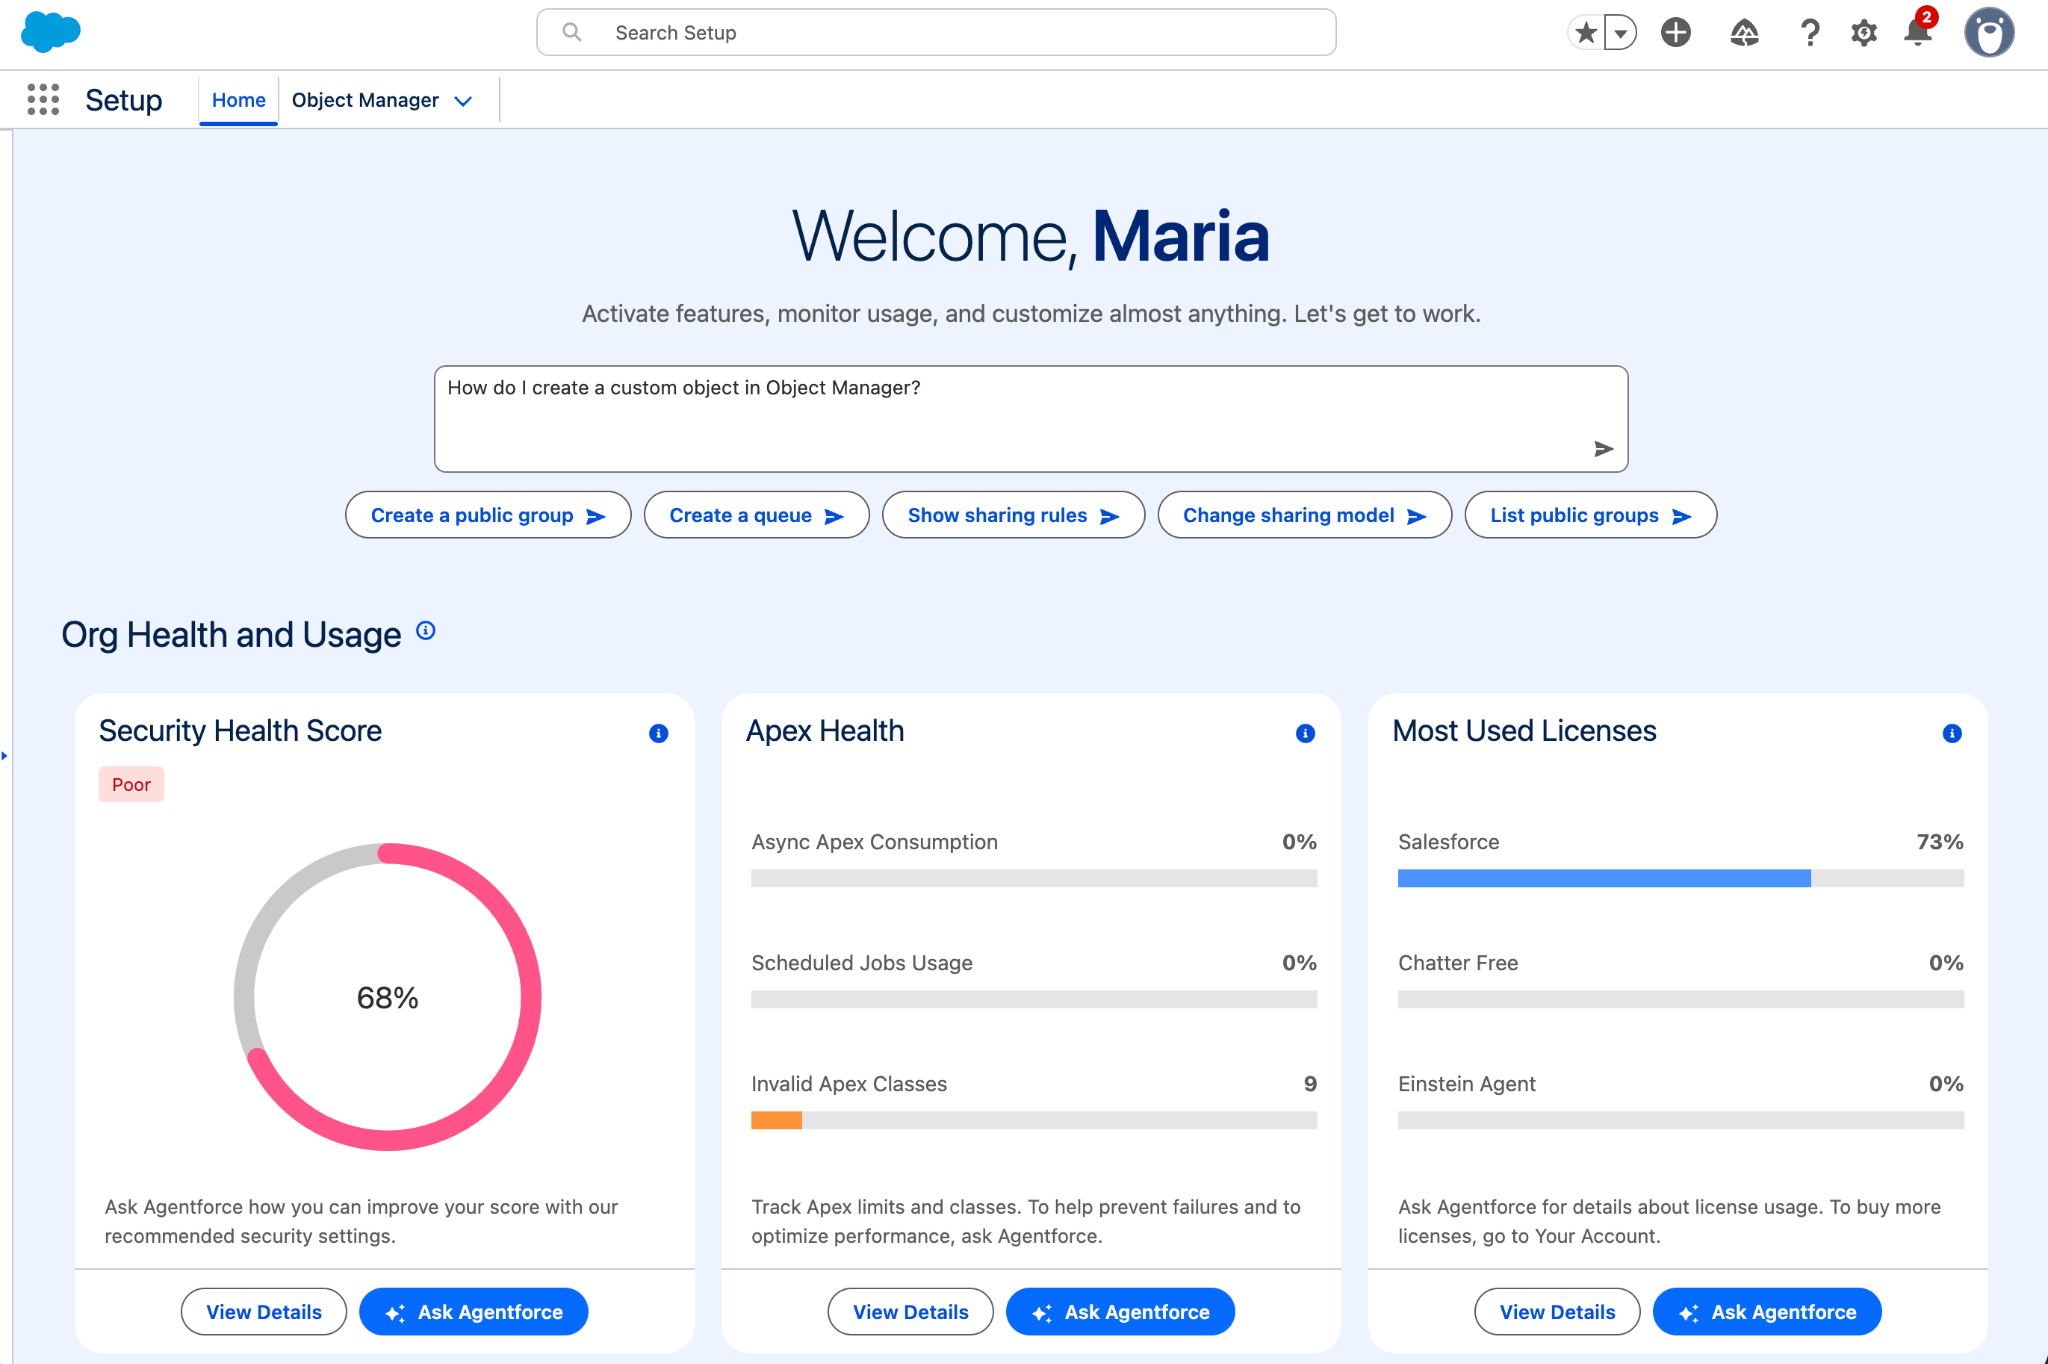Switch to the Home tab

click(x=238, y=100)
